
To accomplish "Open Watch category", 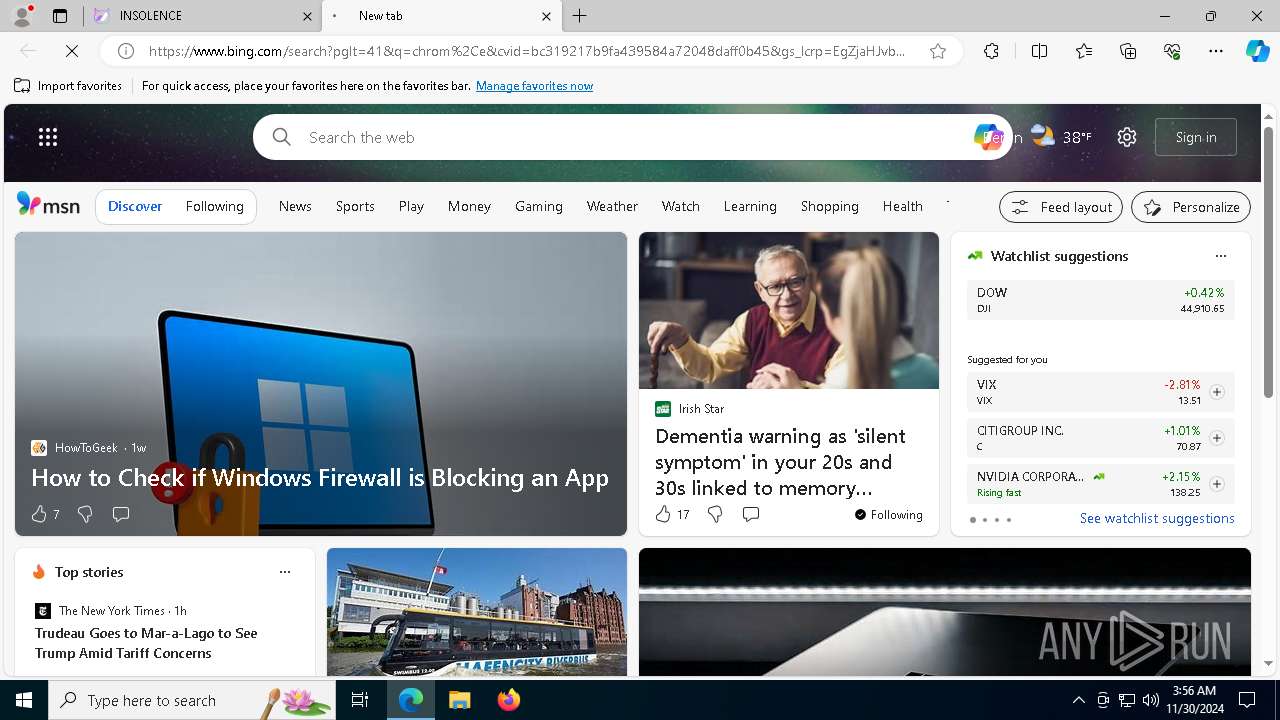I will click(681, 206).
